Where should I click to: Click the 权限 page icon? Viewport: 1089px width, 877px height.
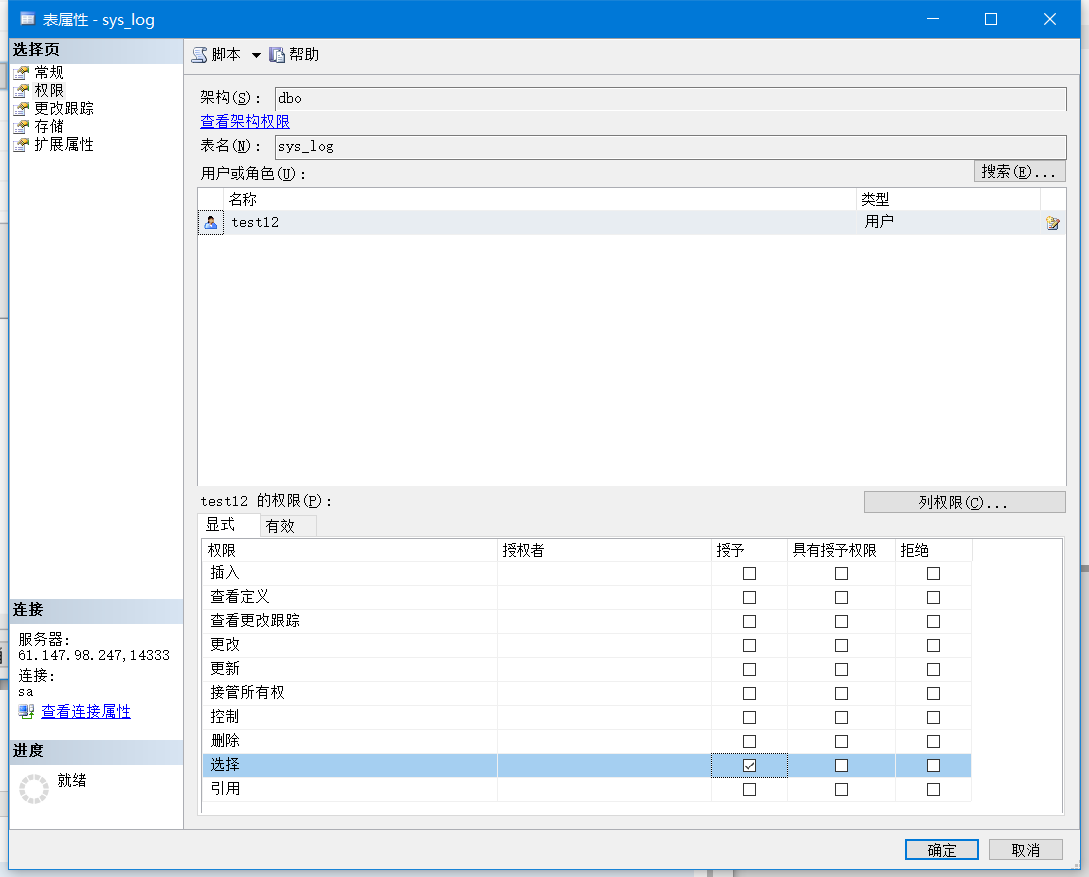click(22, 90)
